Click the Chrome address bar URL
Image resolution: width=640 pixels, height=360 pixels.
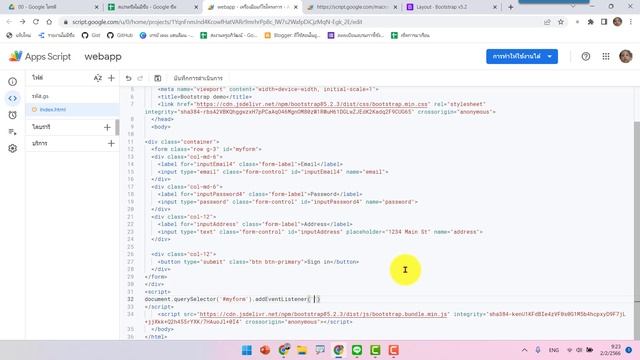pos(217,22)
